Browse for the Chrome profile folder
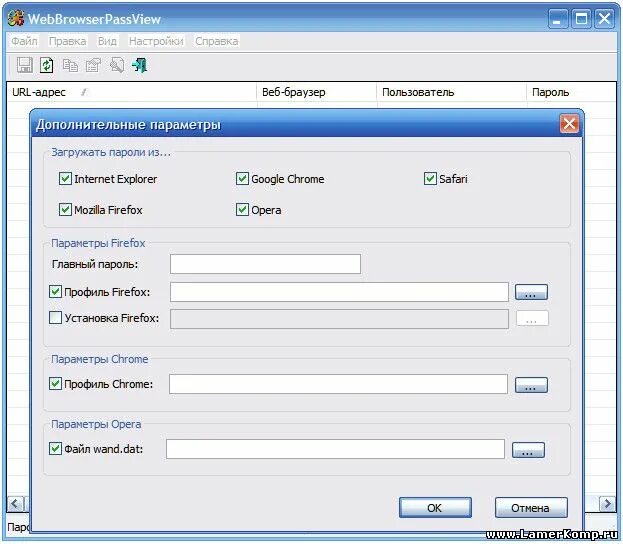 531,385
